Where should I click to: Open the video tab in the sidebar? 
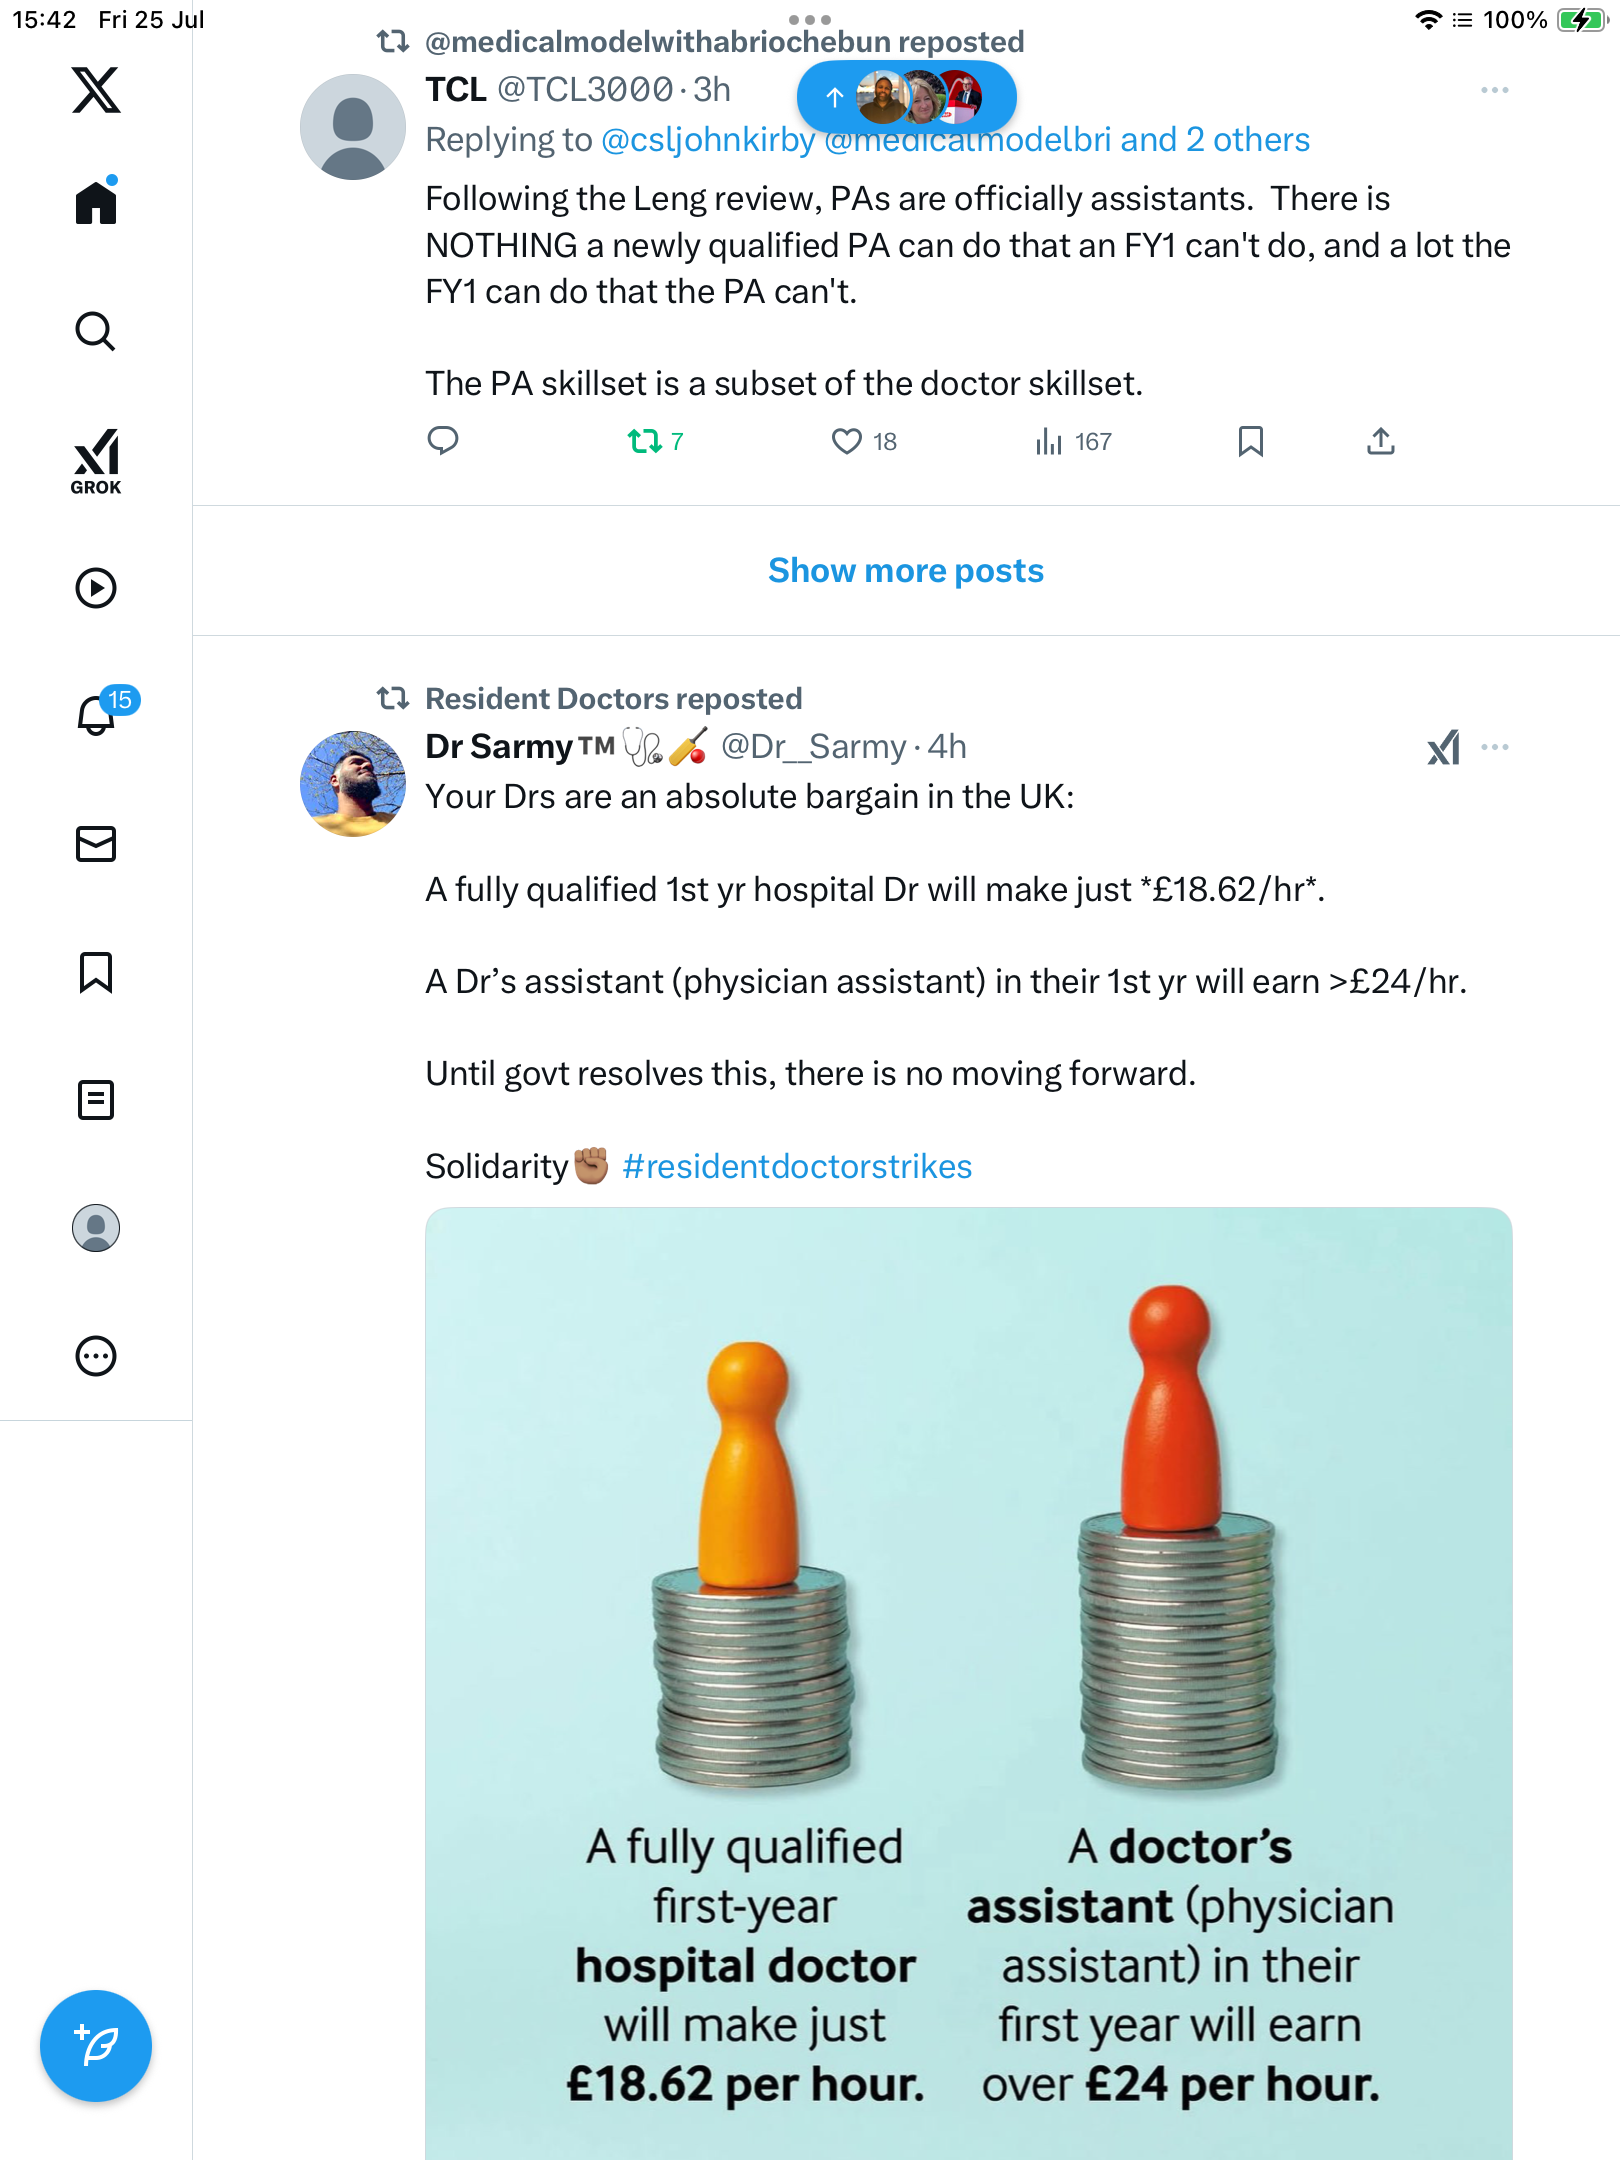point(96,588)
